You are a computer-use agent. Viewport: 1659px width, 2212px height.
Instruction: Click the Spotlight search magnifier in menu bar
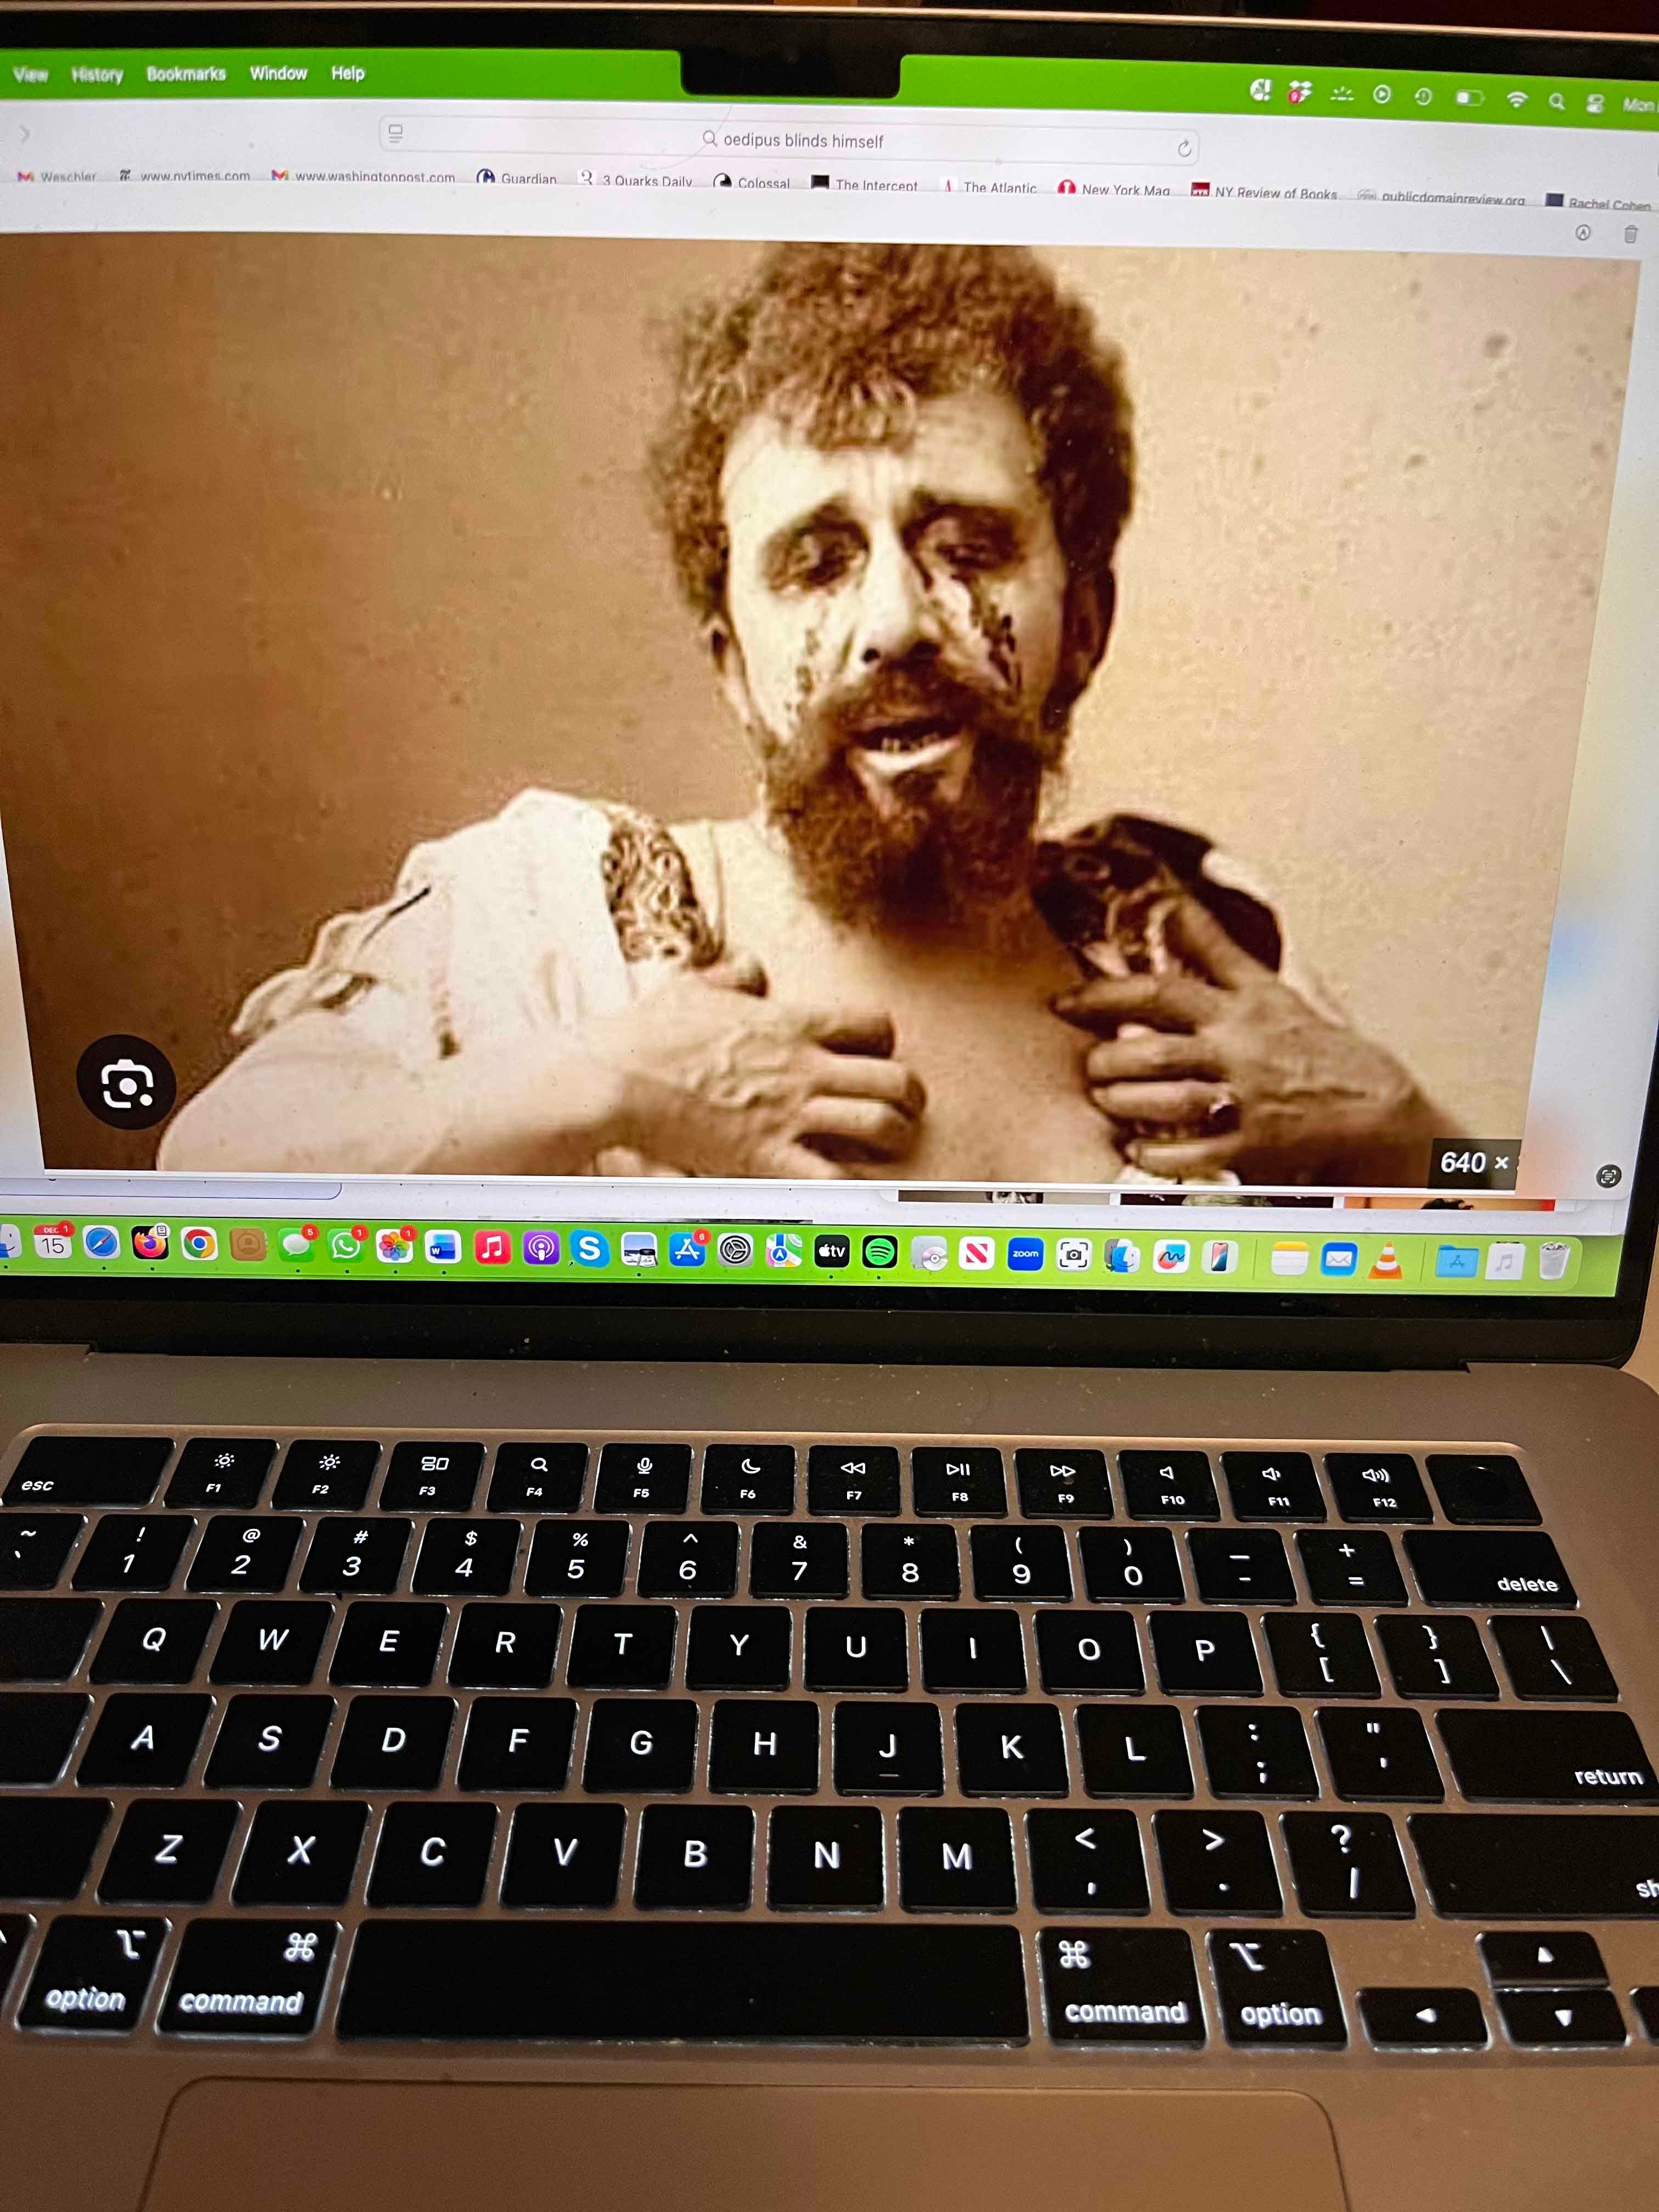pyautogui.click(x=1556, y=101)
